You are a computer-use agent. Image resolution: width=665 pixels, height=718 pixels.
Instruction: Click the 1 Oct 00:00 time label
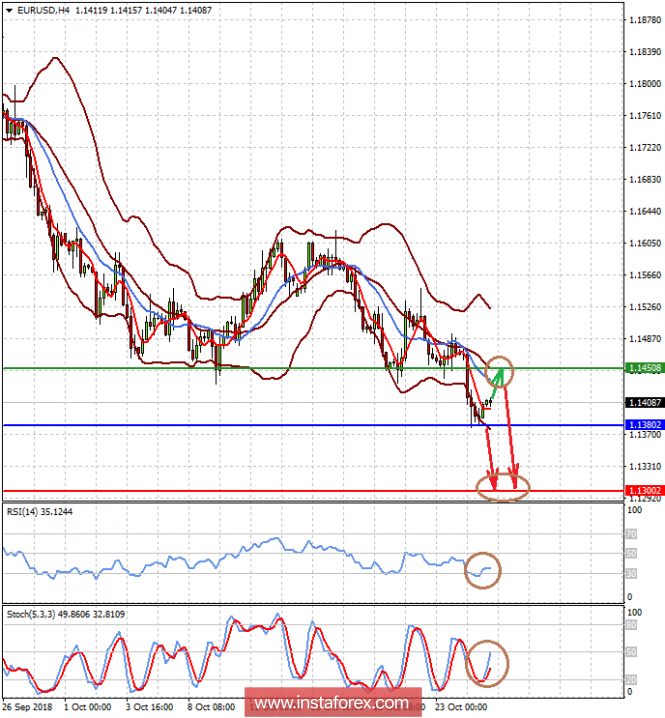(87, 707)
